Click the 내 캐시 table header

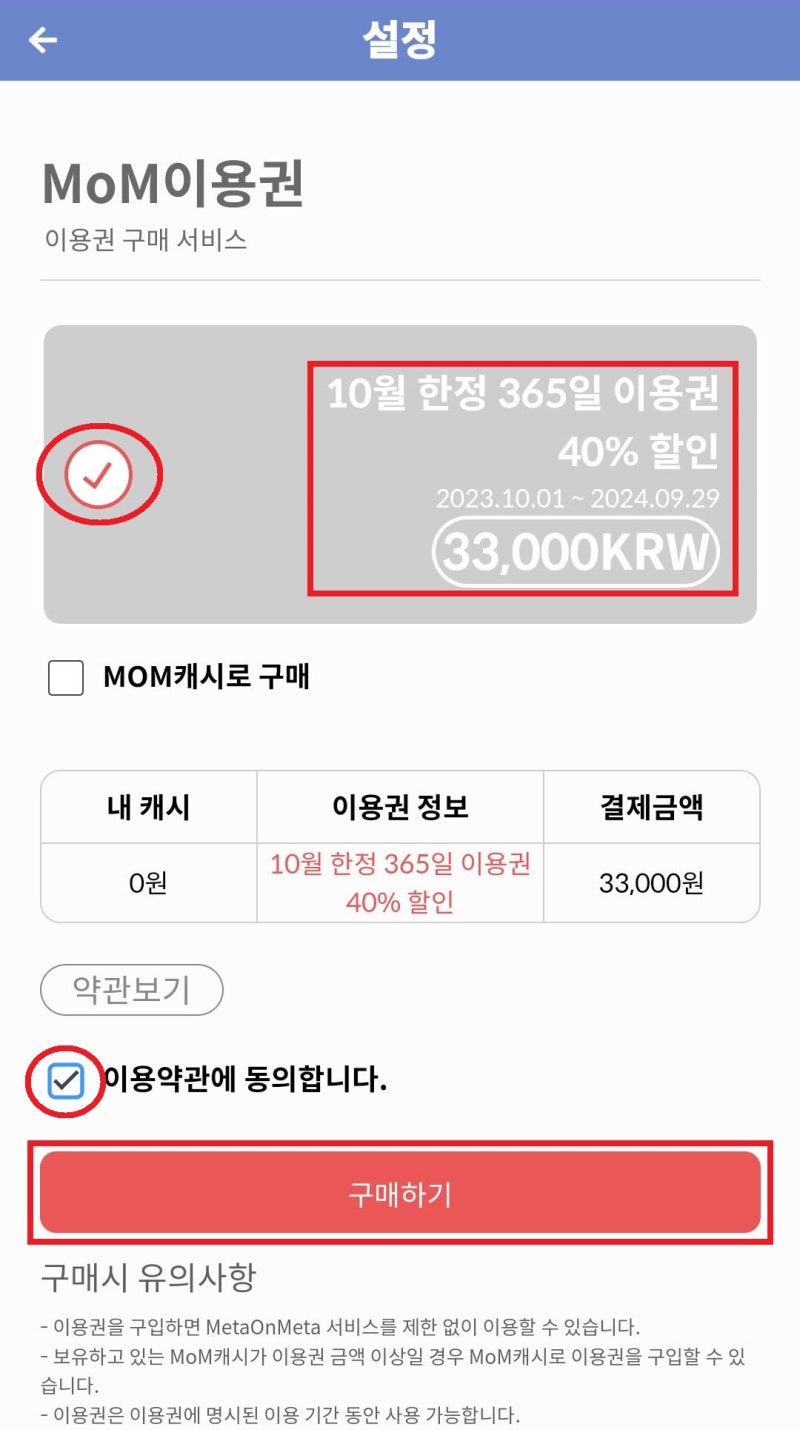click(147, 807)
